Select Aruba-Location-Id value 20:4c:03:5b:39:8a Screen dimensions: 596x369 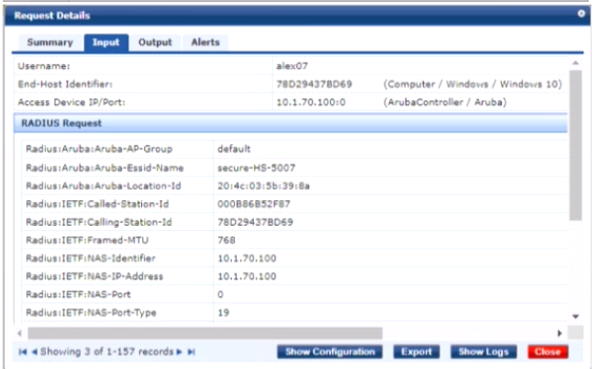(263, 186)
